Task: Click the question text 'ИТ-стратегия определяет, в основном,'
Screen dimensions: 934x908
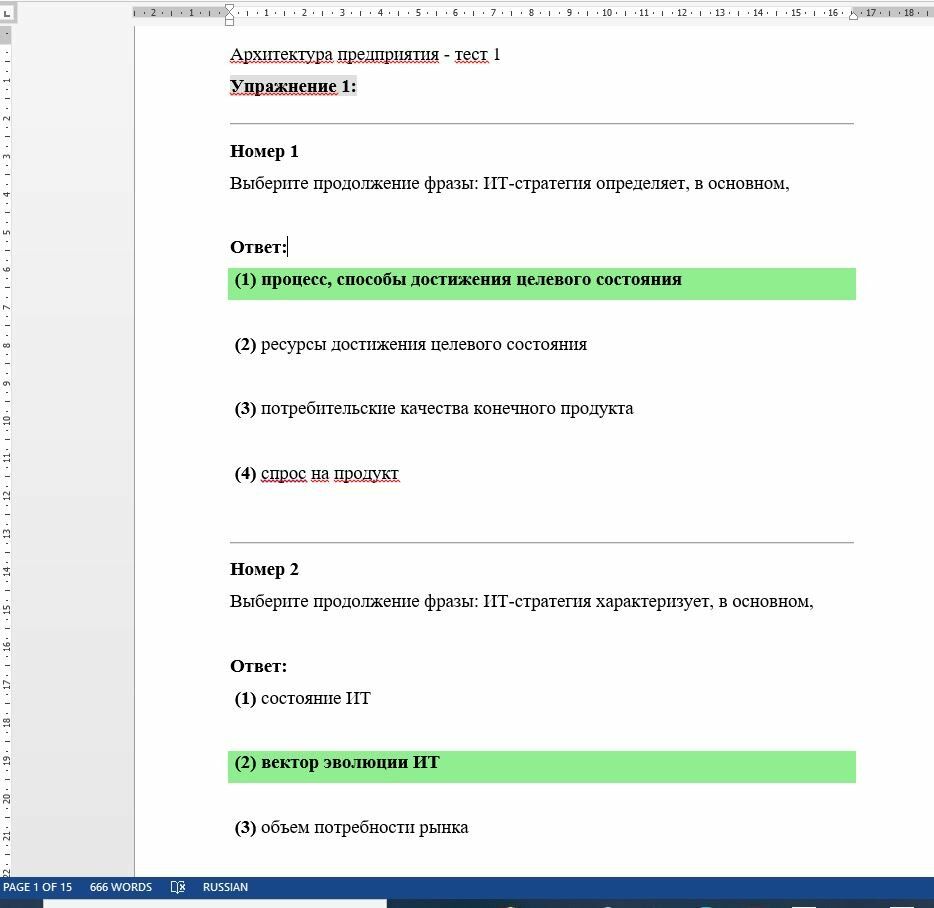Action: 636,183
